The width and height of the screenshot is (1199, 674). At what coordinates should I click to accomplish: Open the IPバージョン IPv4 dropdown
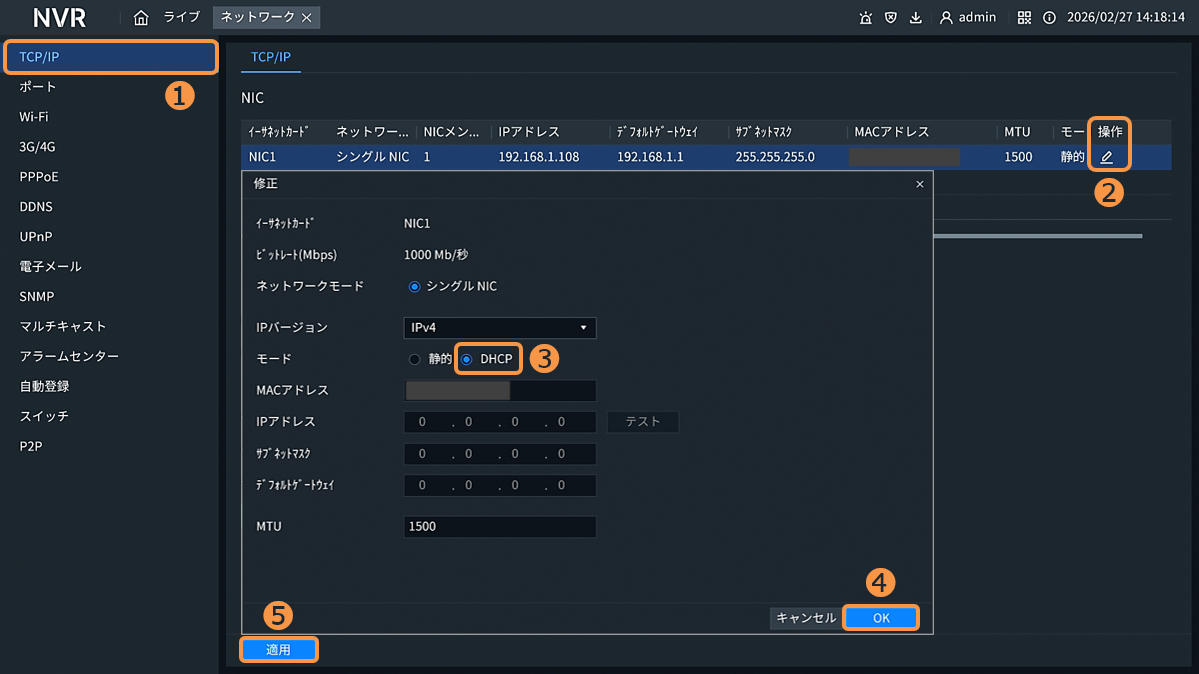point(500,328)
